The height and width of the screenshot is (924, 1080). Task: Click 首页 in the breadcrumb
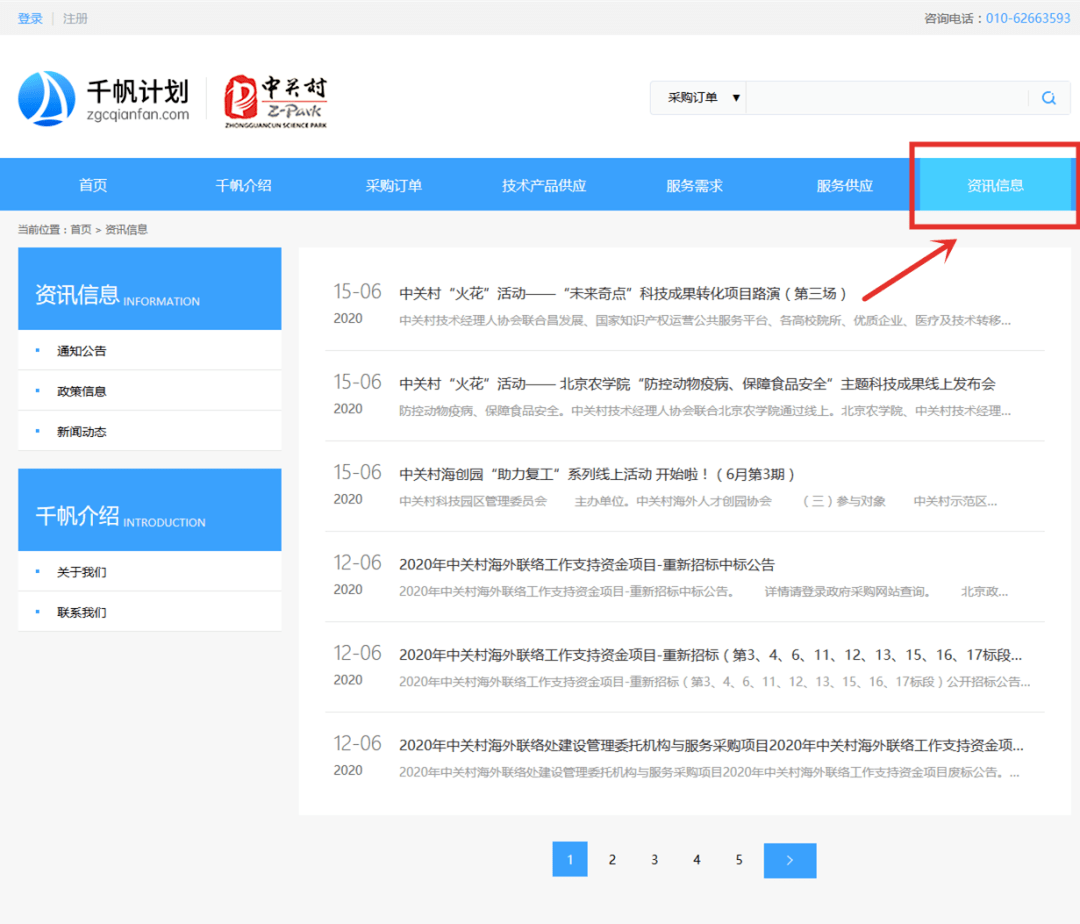[81, 229]
